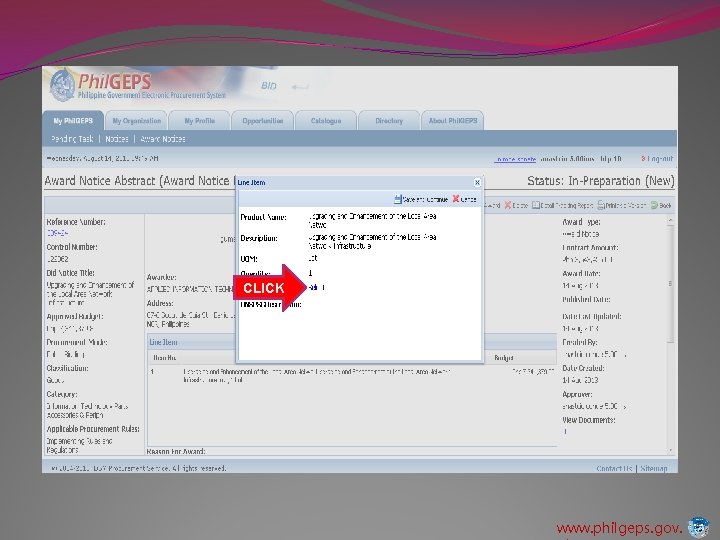Click the Line Item section header

click(x=163, y=342)
